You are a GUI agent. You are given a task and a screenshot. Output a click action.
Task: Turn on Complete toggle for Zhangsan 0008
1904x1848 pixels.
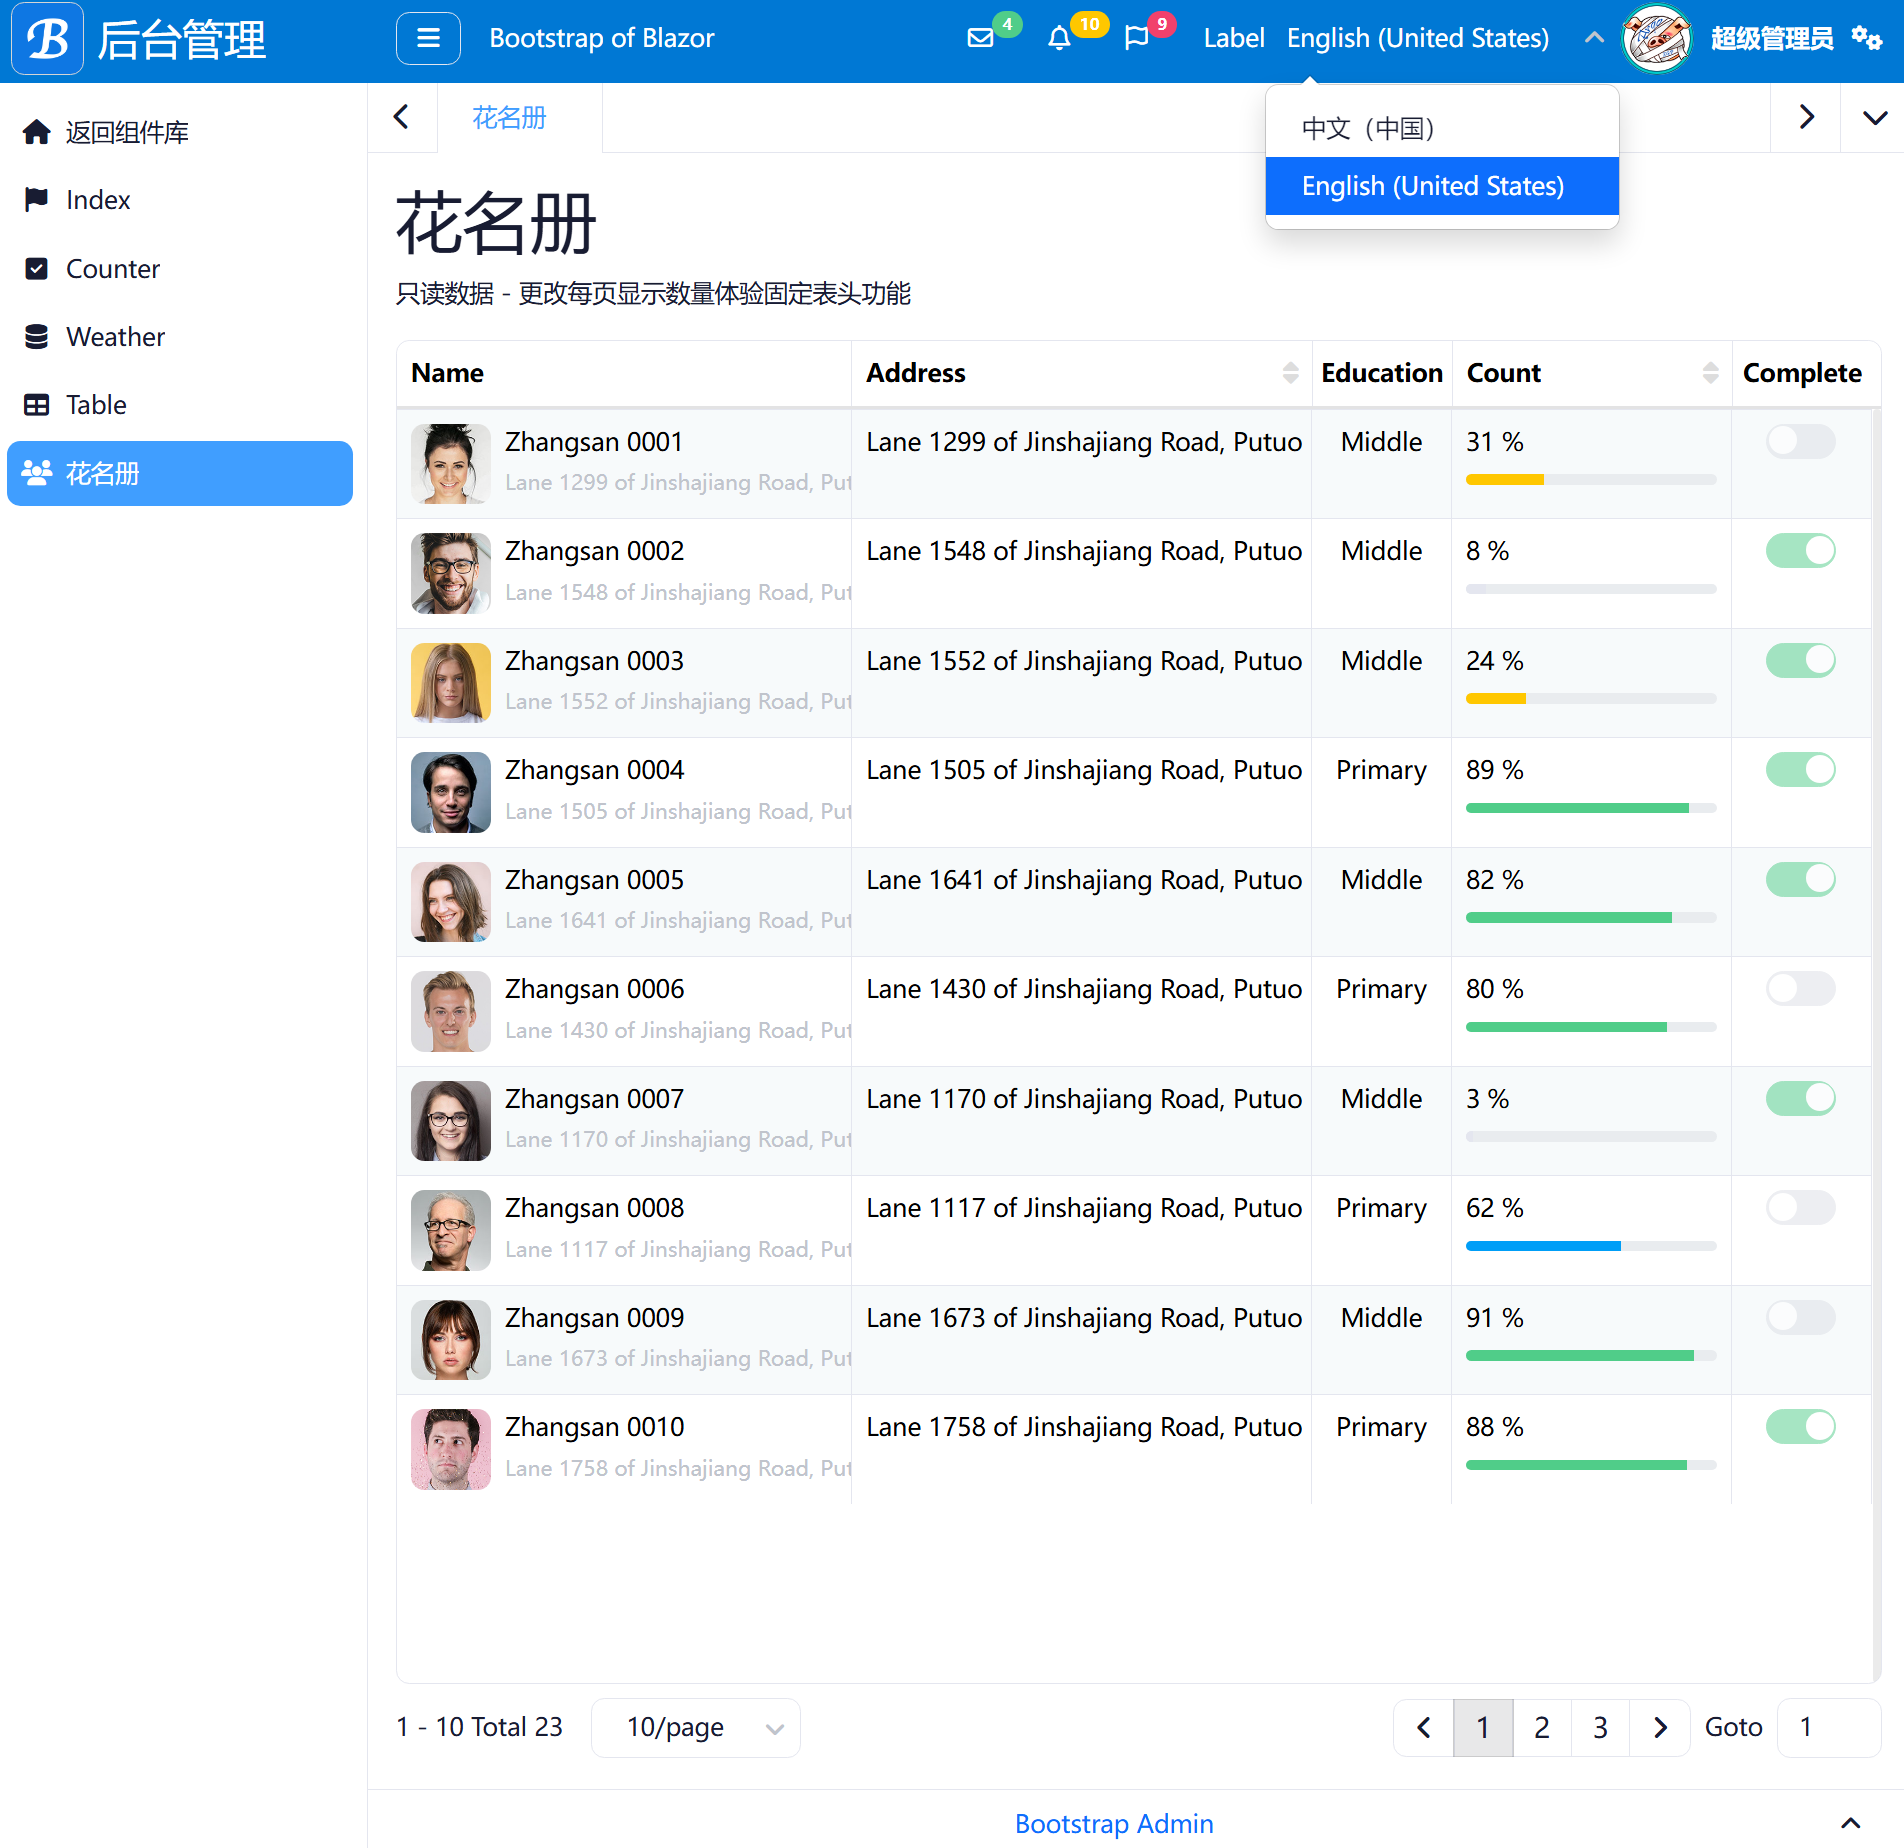pos(1800,1208)
